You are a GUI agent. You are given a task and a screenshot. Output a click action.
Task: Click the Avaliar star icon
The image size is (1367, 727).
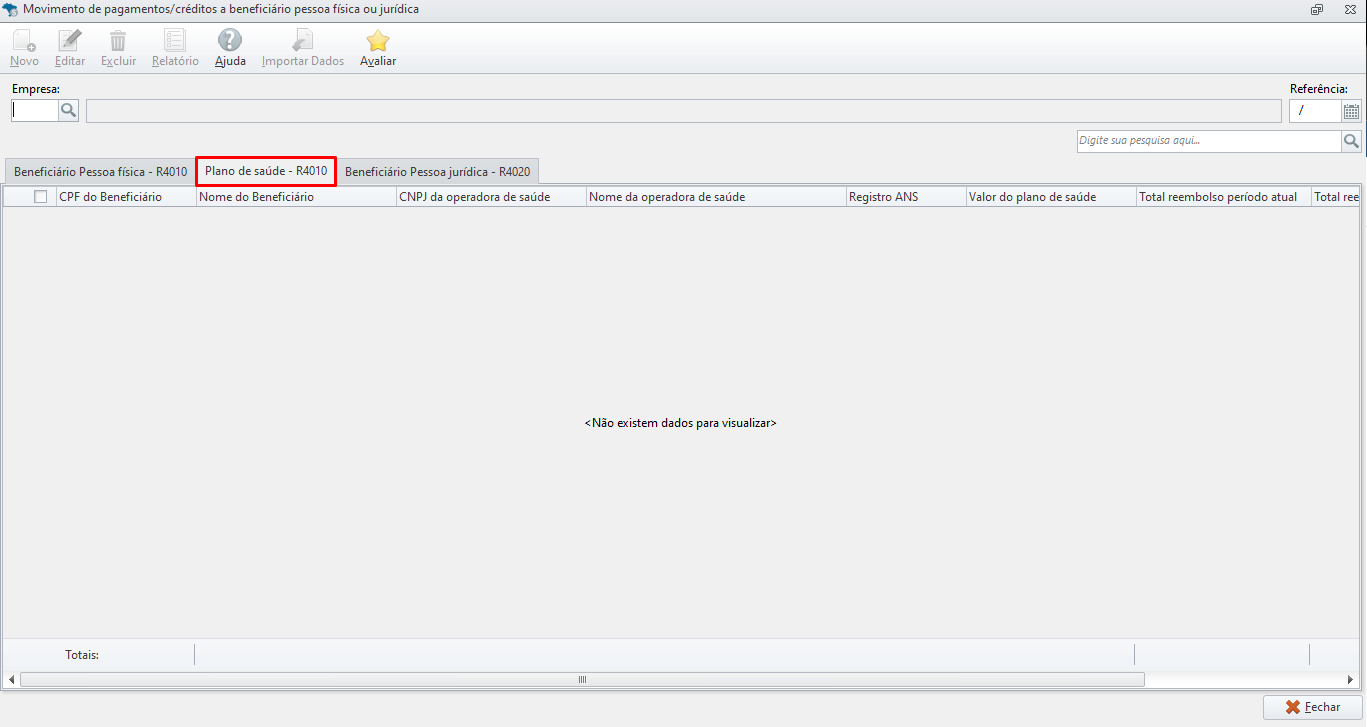pyautogui.click(x=378, y=41)
